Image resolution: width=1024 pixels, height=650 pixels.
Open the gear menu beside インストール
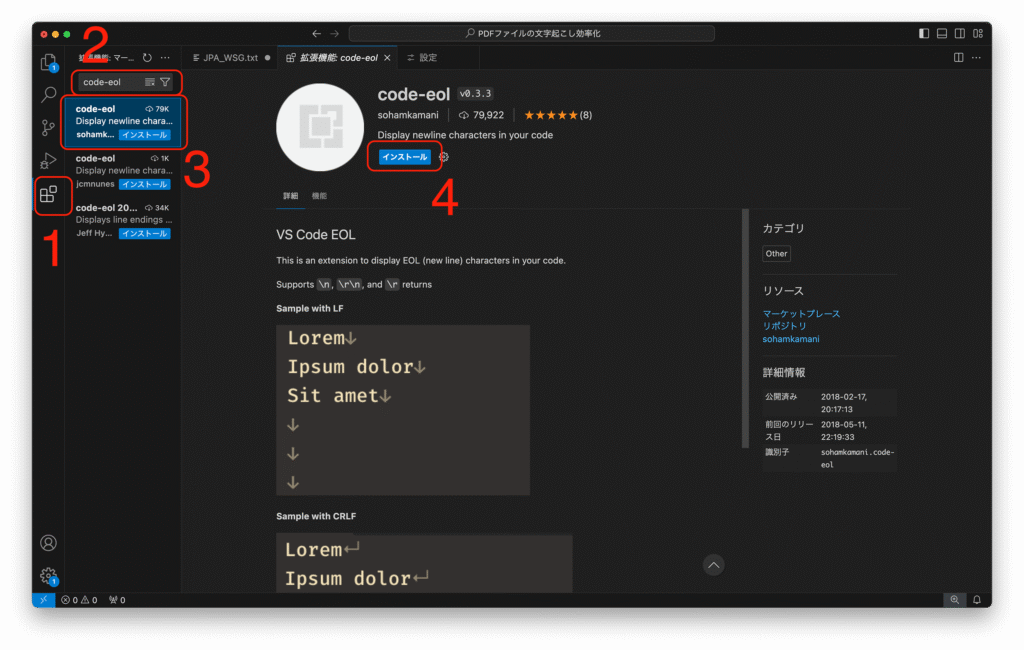click(x=444, y=157)
